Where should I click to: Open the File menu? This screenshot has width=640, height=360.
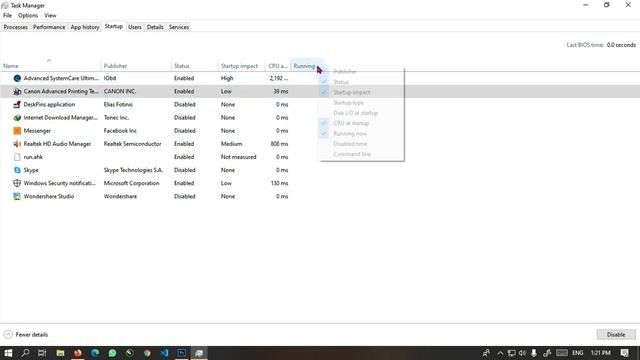(x=7, y=16)
